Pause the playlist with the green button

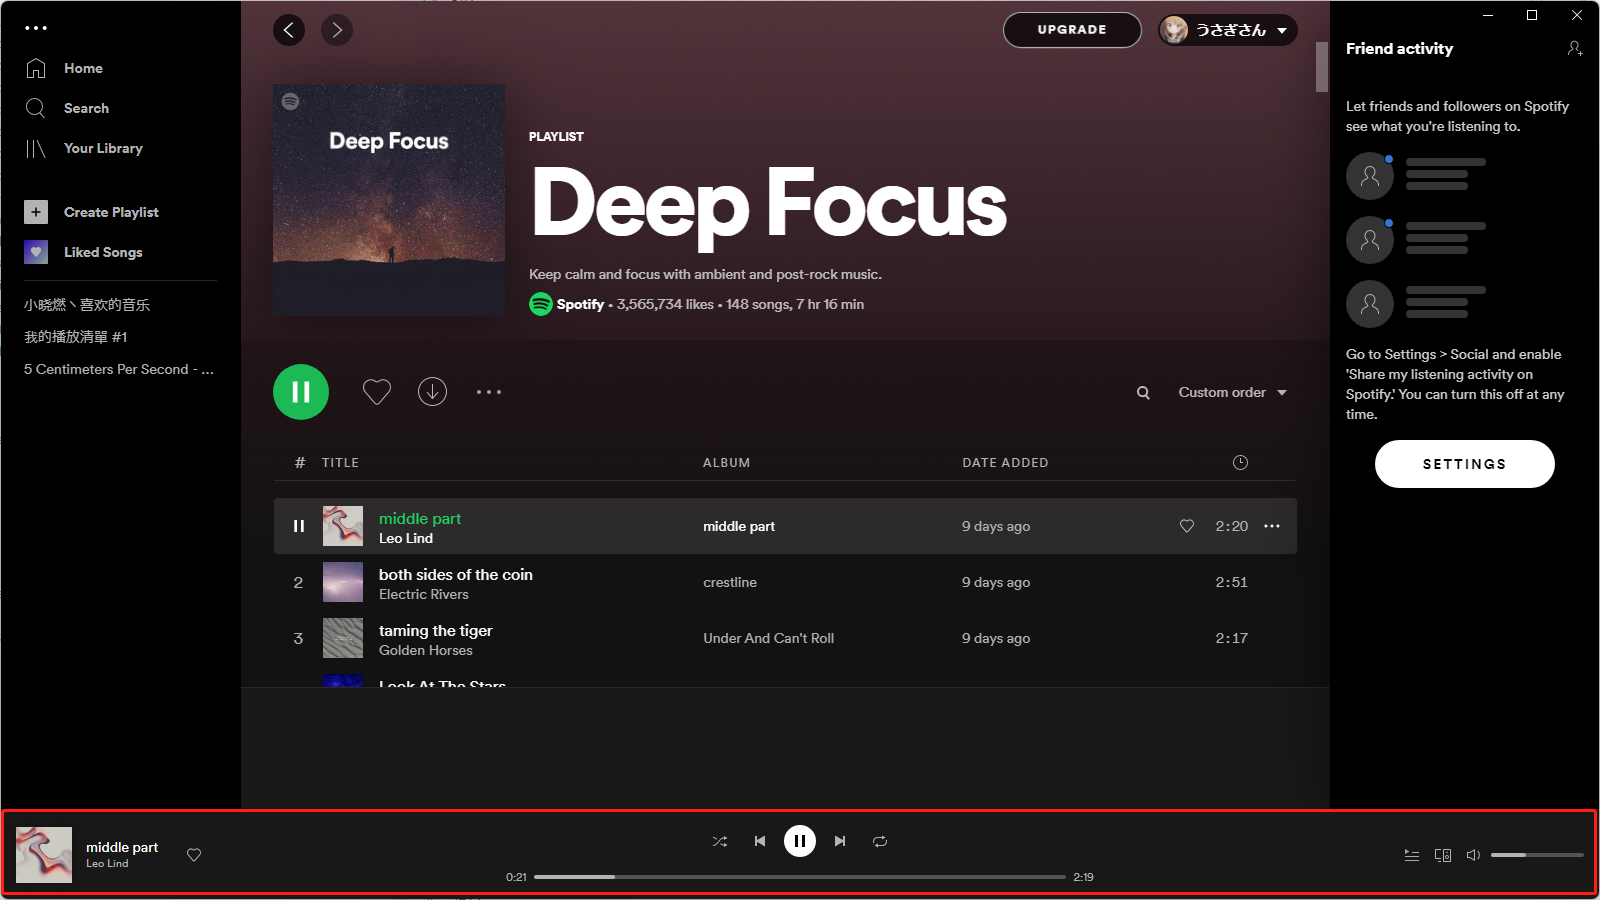click(301, 392)
